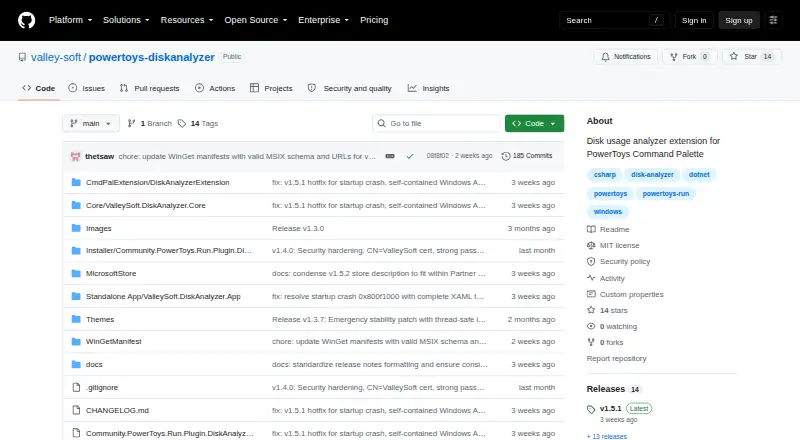Click the Notifications bell icon
Image resolution: width=800 pixels, height=440 pixels.
coord(605,57)
